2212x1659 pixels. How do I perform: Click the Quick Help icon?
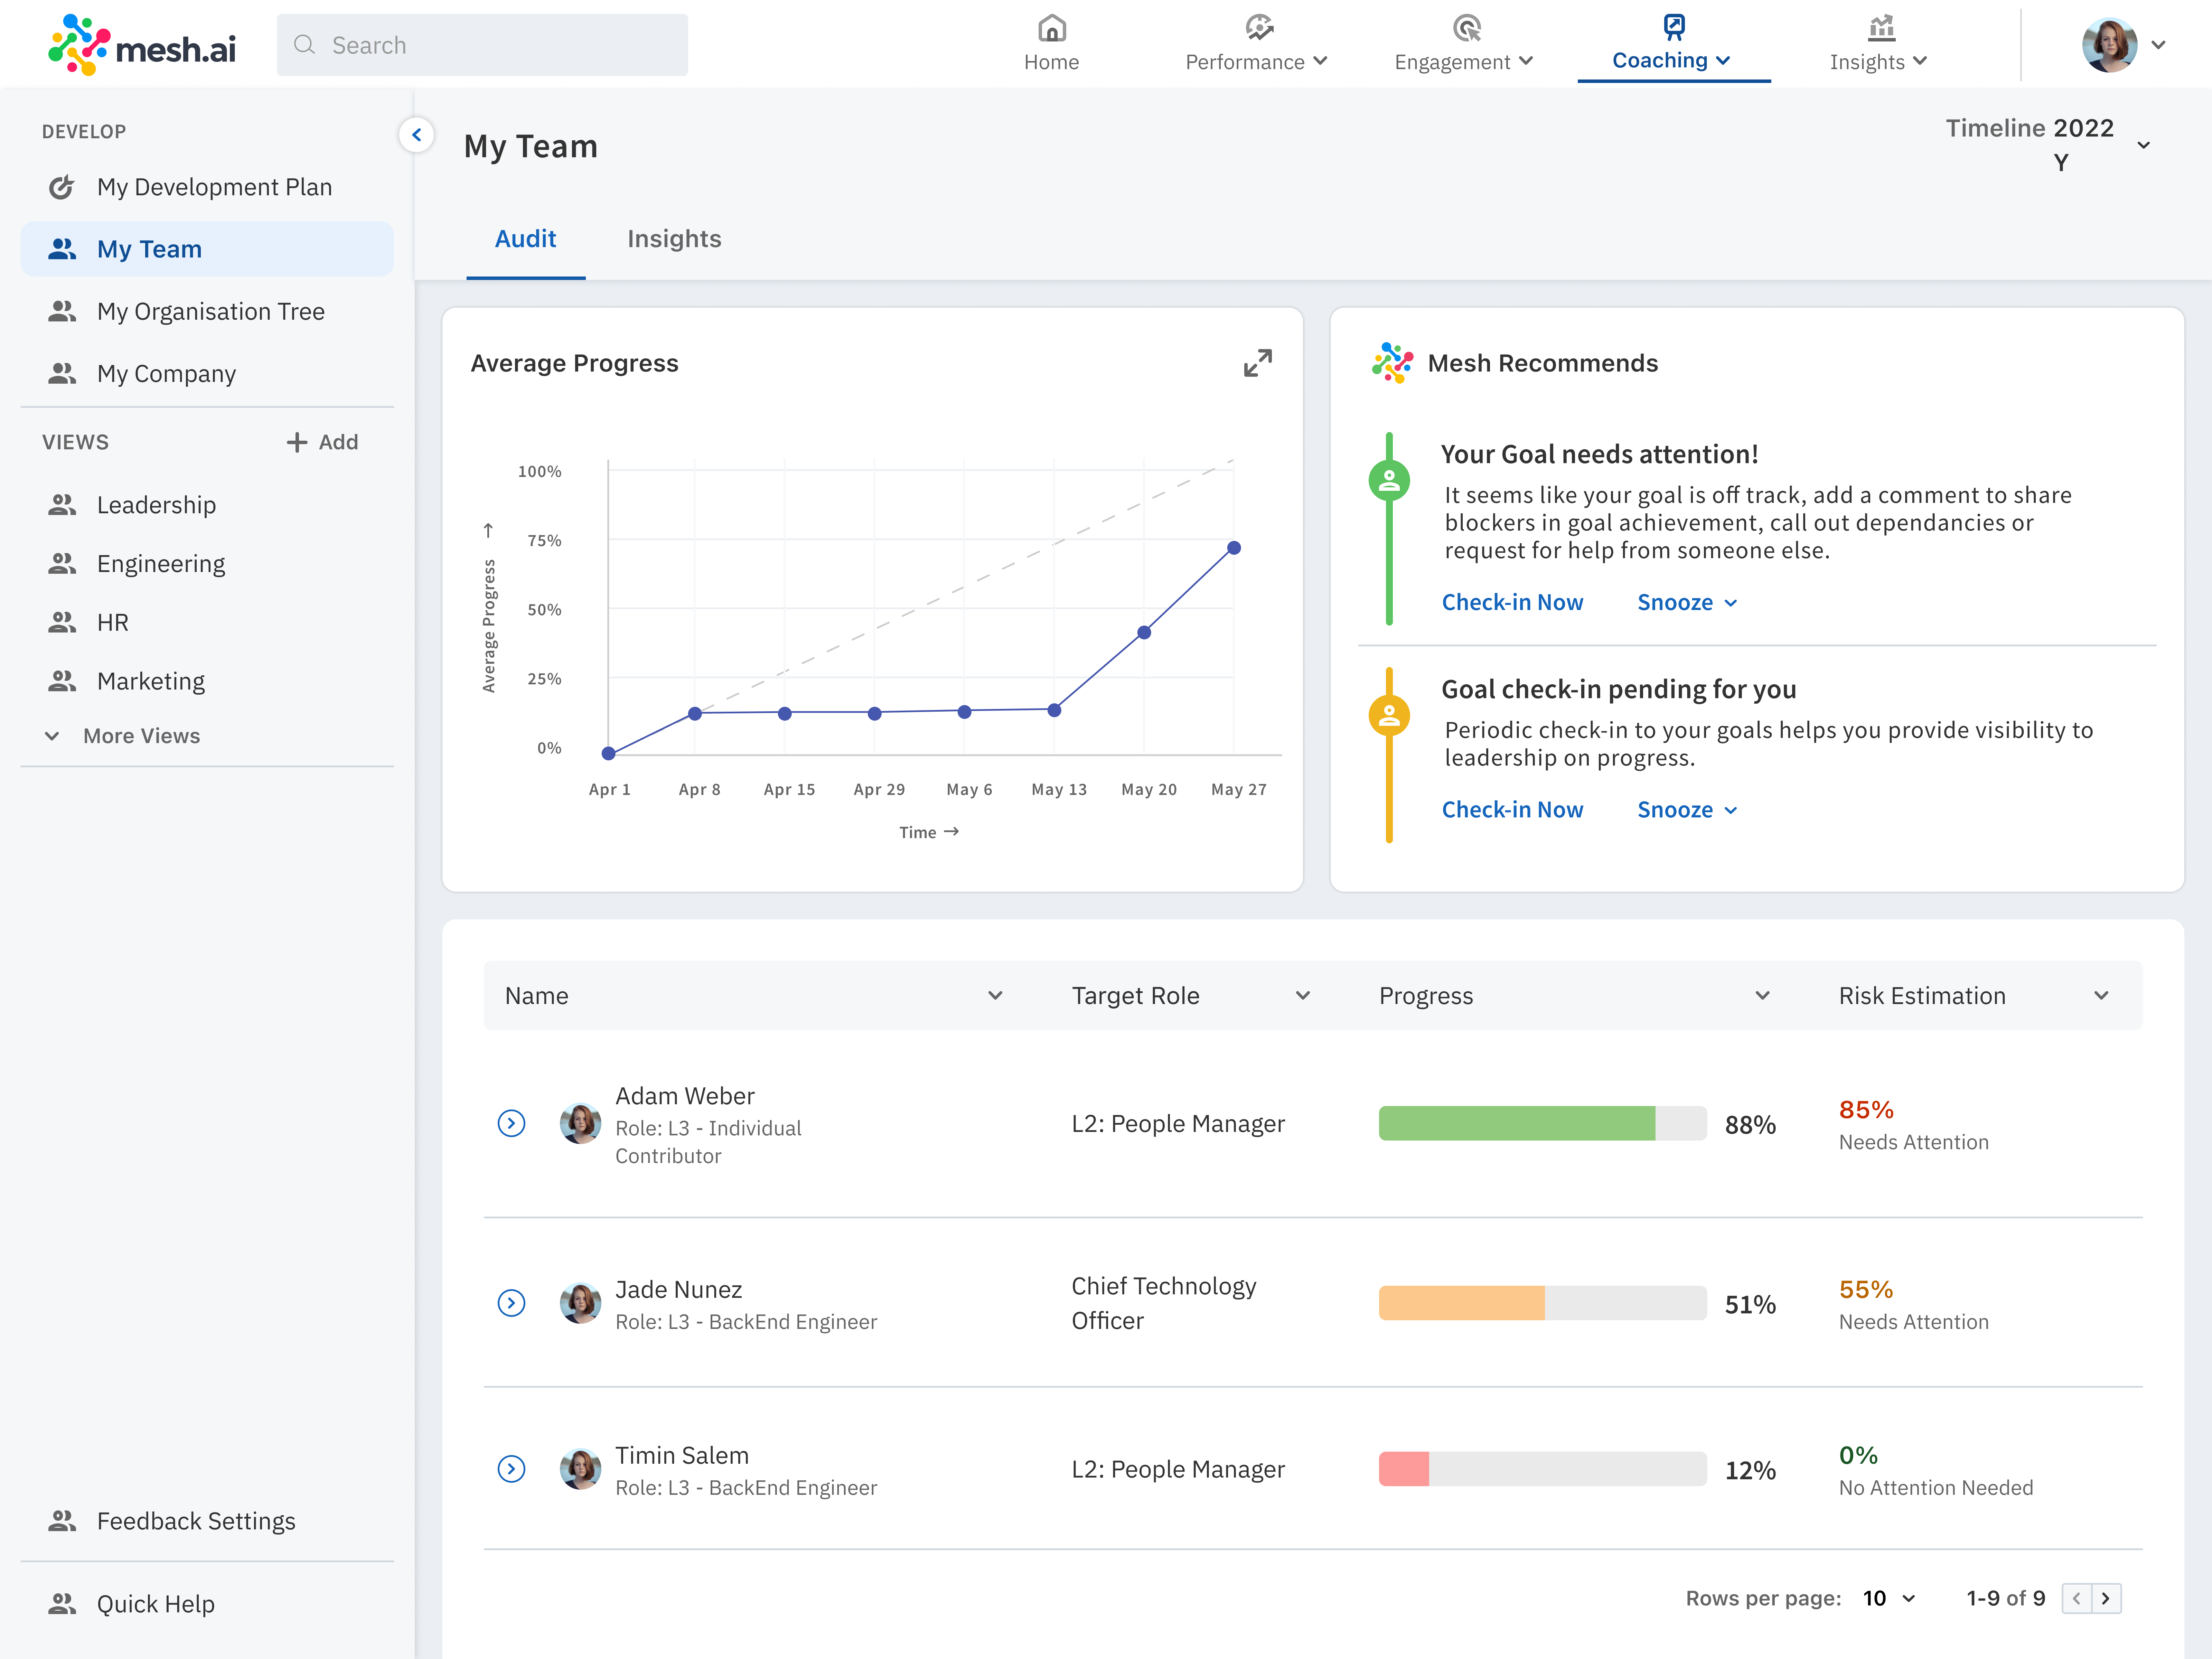coord(62,1604)
